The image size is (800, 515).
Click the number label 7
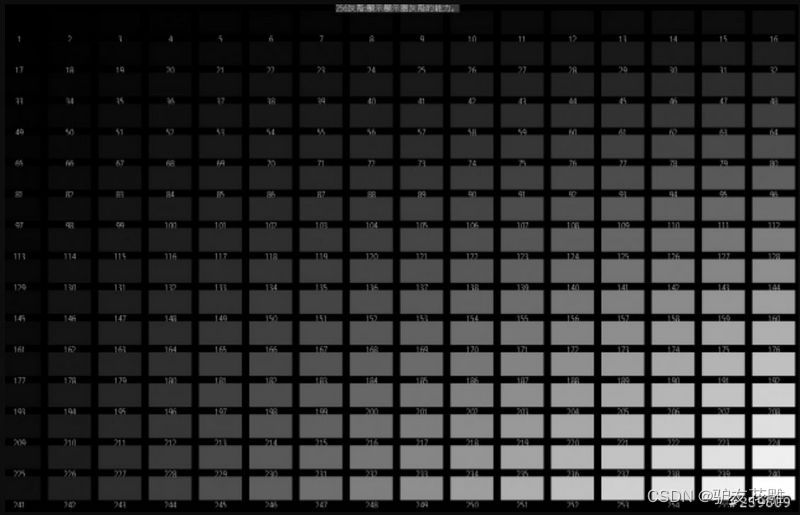(x=321, y=39)
